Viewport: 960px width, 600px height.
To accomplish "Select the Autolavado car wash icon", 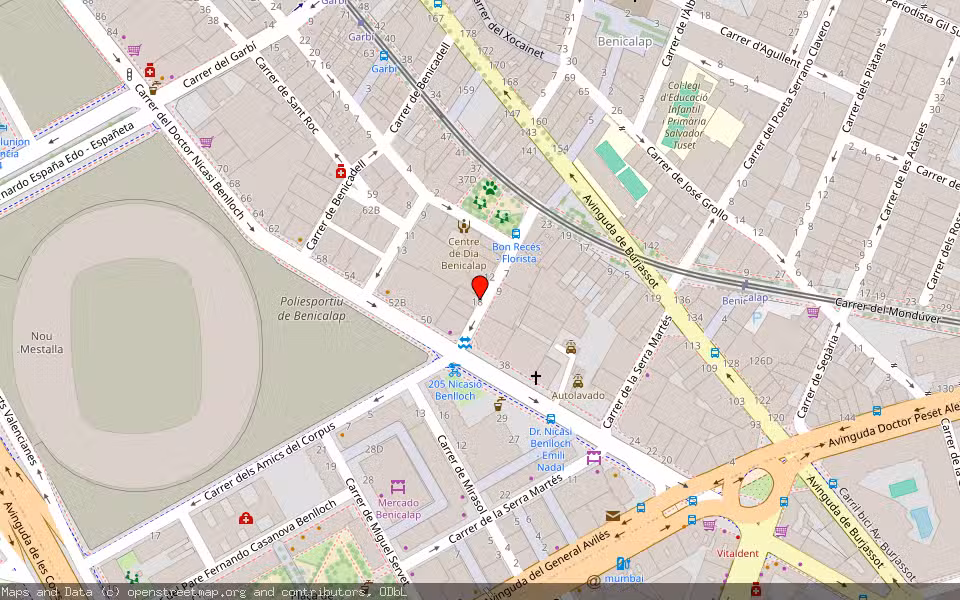I will point(578,383).
